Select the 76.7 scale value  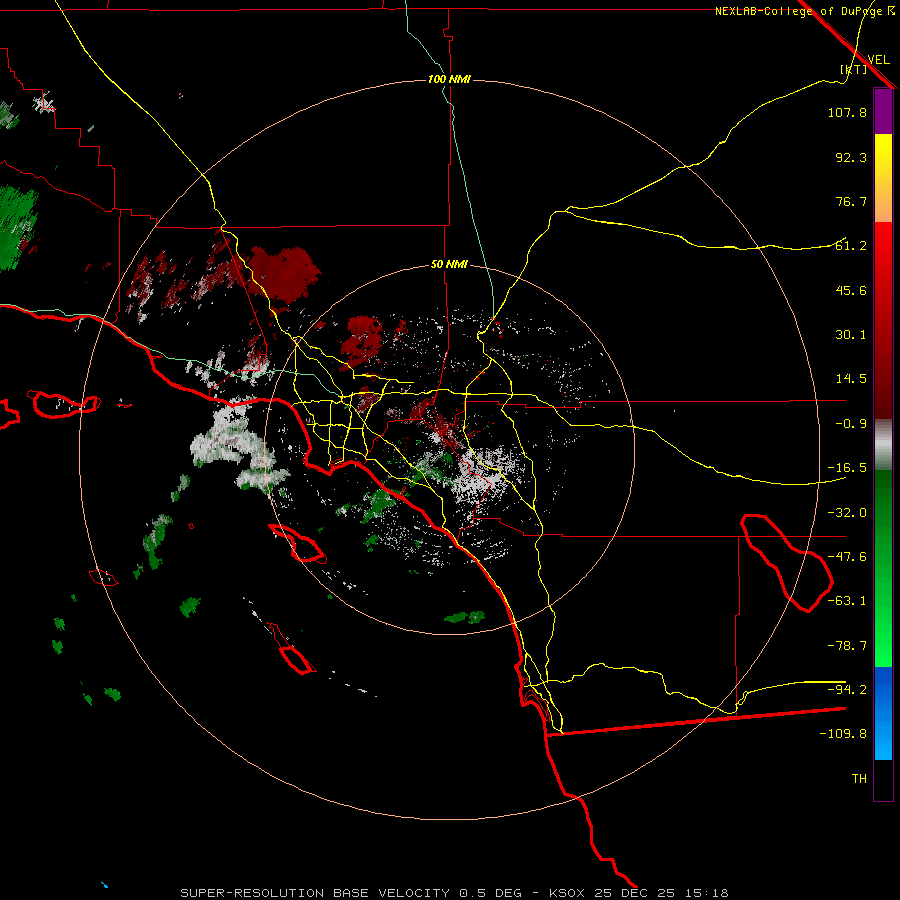pos(851,201)
